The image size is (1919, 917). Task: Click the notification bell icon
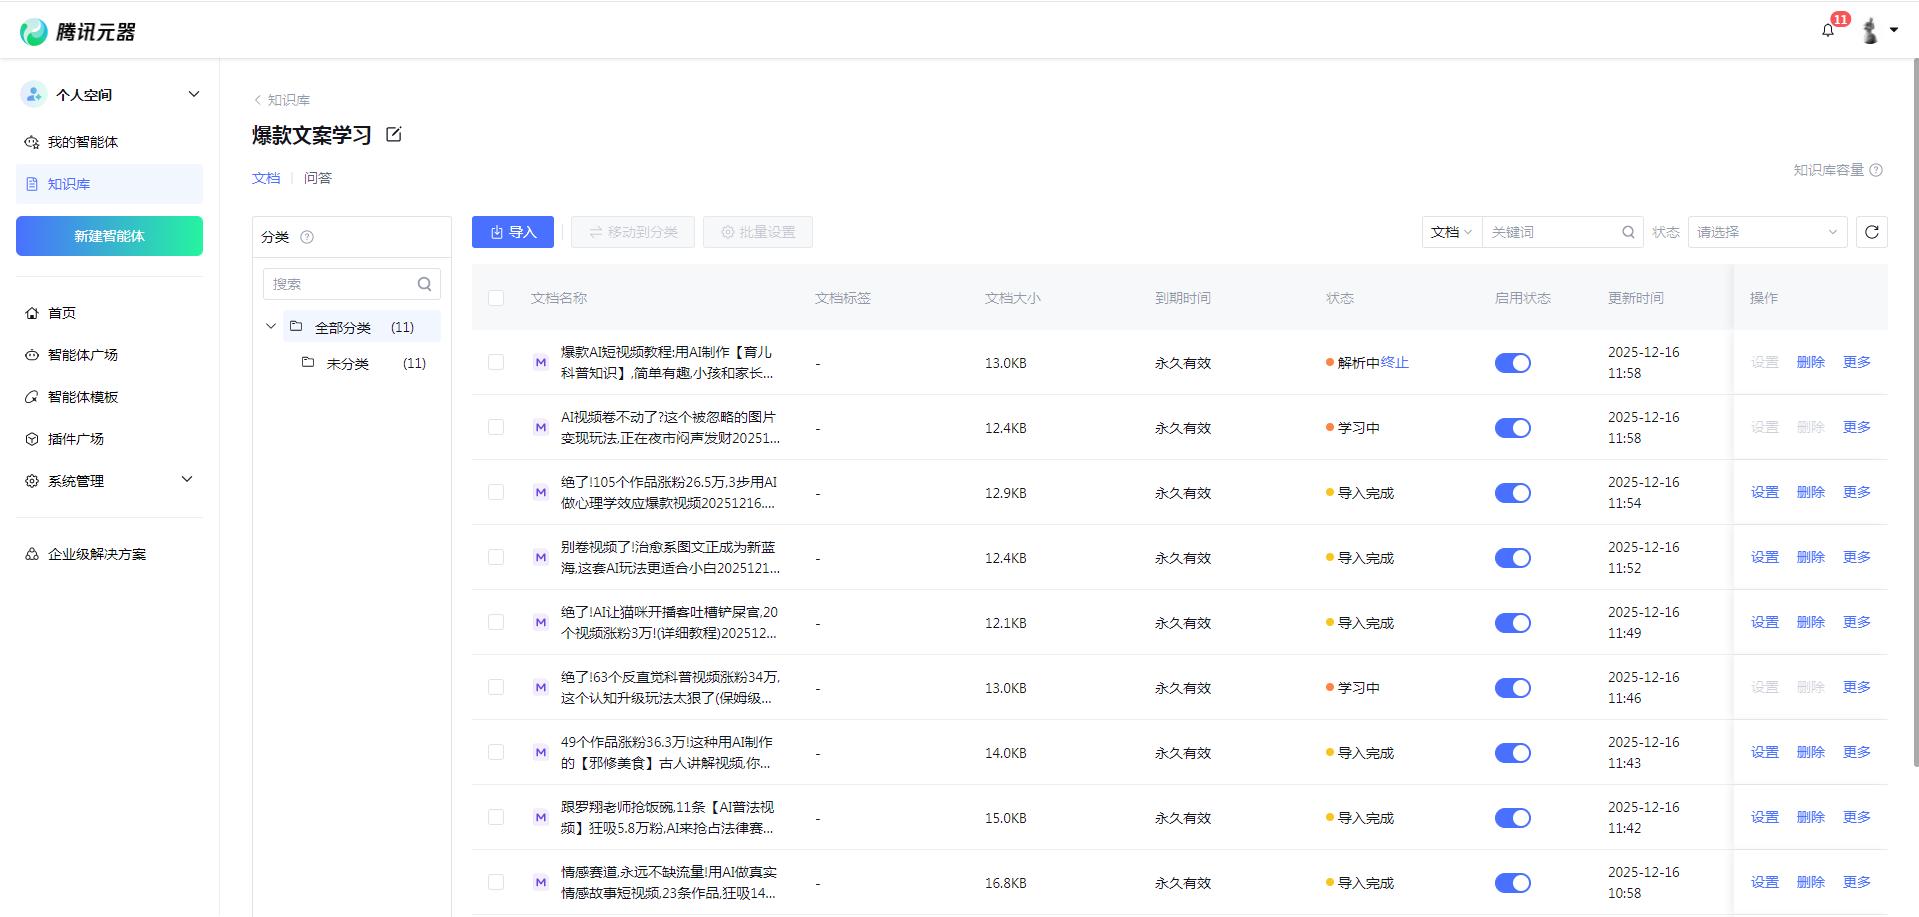pos(1828,29)
